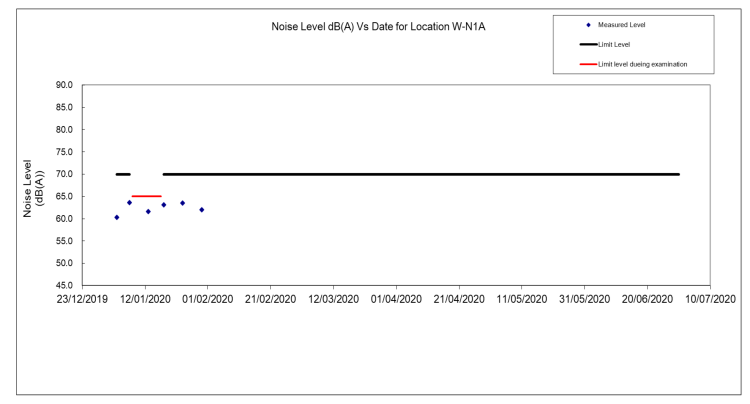The image size is (750, 404).
Task: Click the red examination limit line at 65 dB
Action: [146, 196]
